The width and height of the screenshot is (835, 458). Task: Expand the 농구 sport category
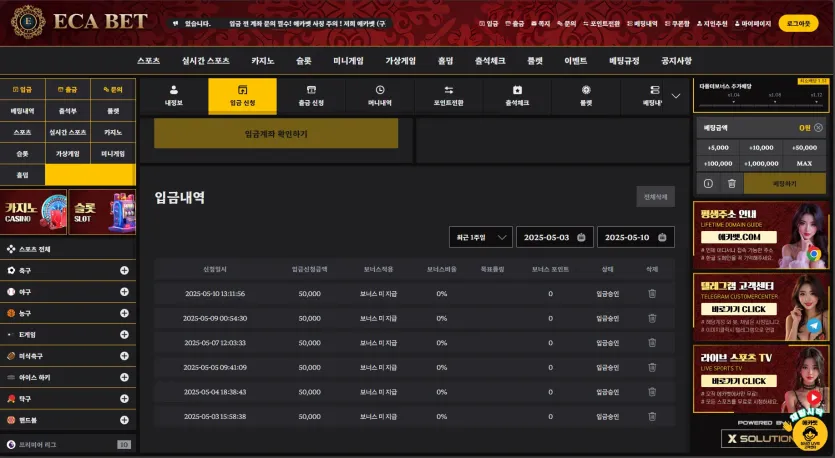click(x=124, y=313)
